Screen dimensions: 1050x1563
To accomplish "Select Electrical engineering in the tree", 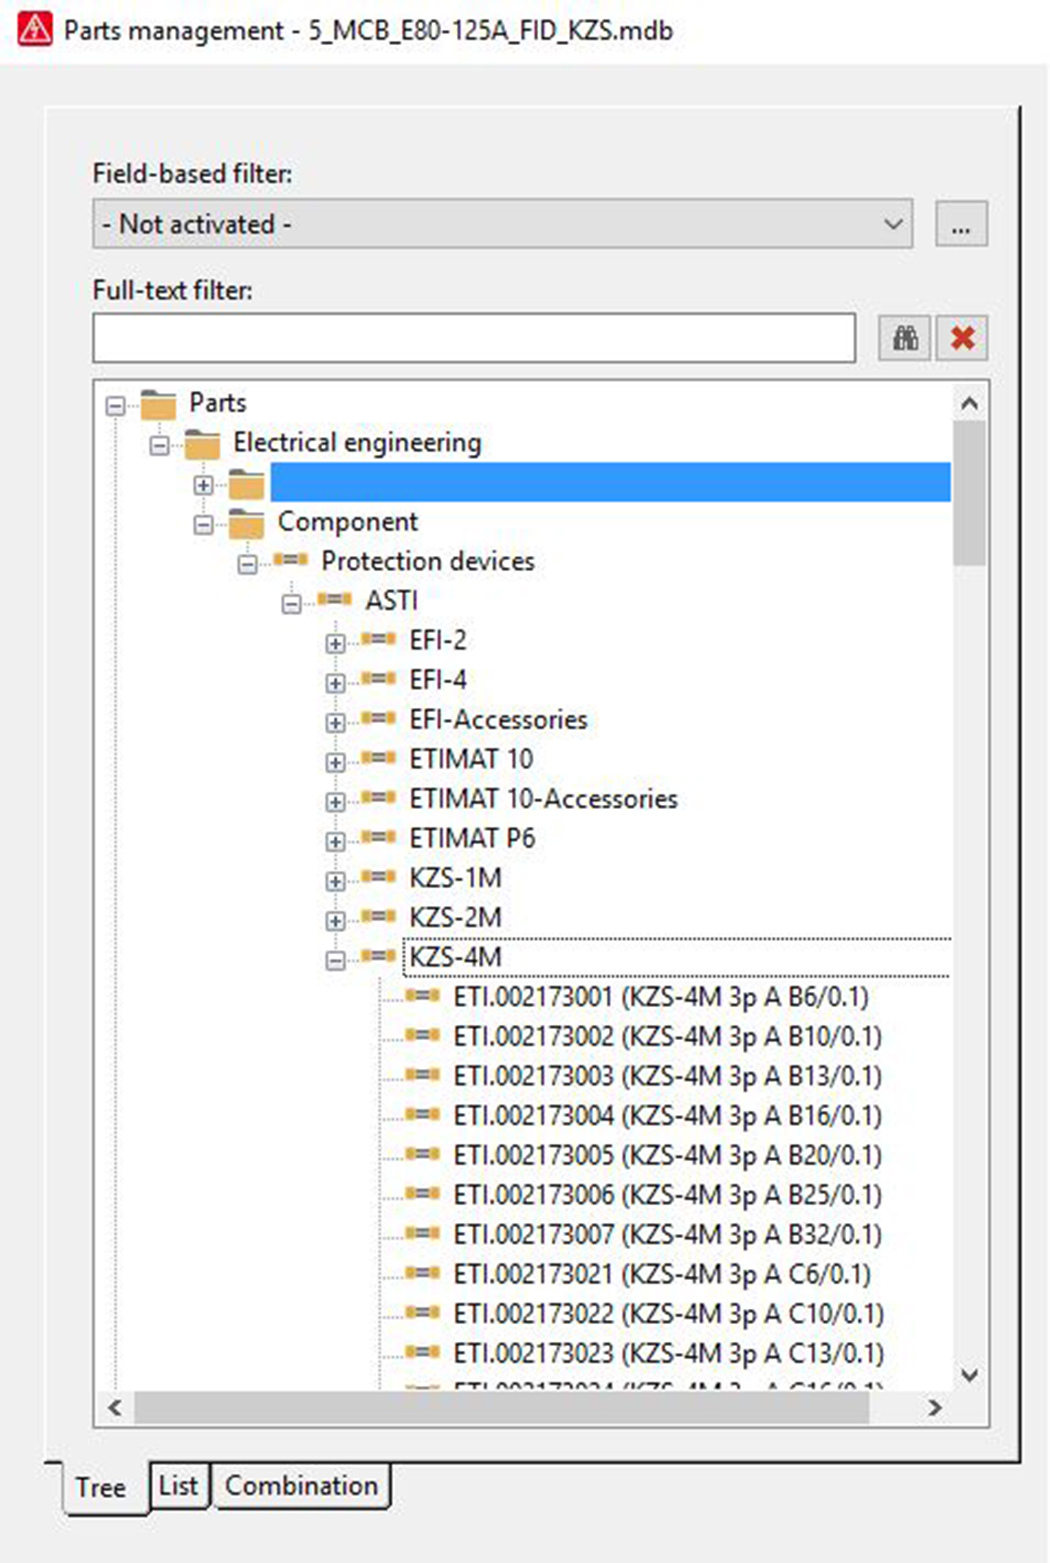I will coord(357,443).
